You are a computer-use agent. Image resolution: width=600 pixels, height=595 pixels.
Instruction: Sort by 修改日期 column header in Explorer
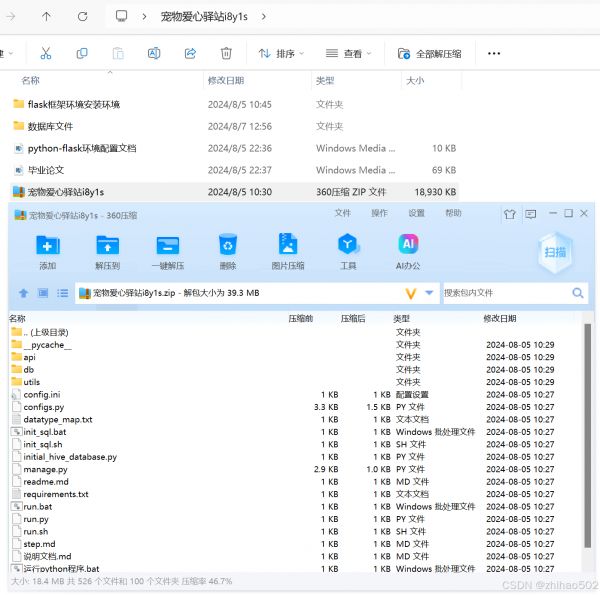(x=226, y=80)
